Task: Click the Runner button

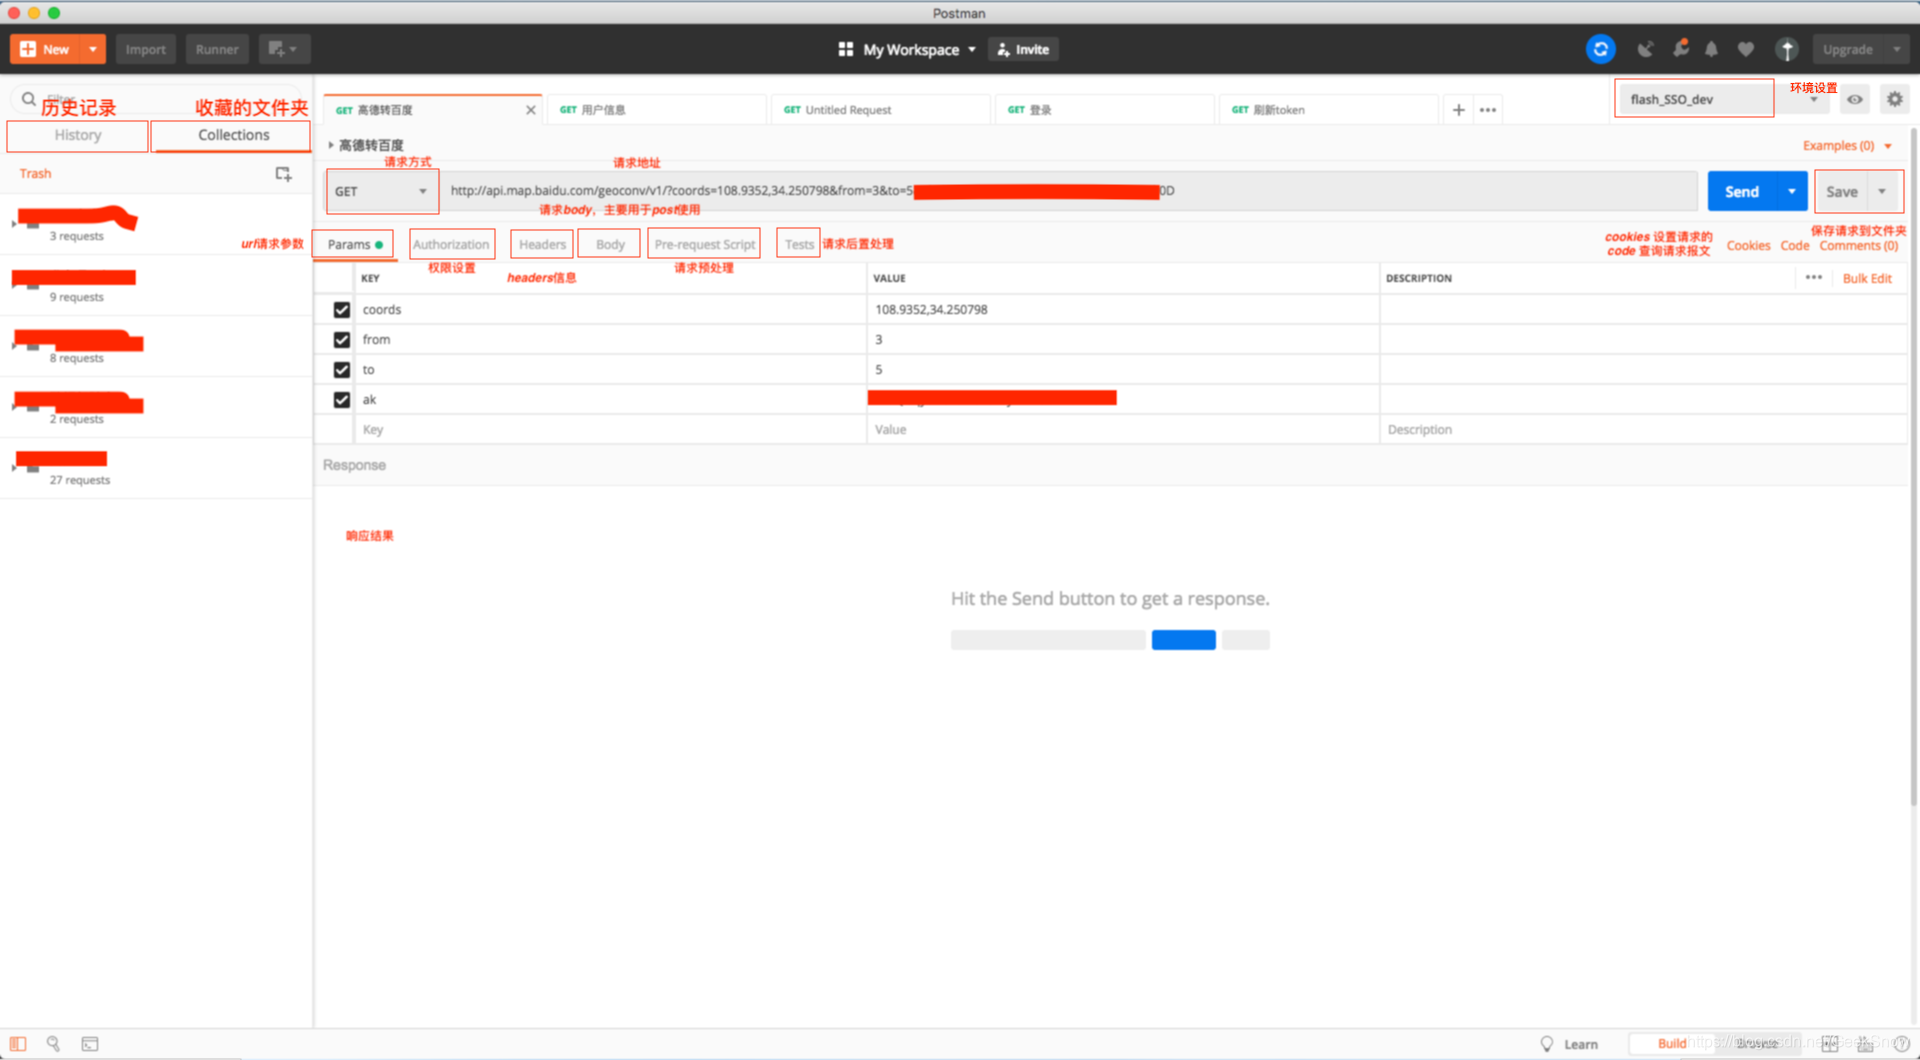Action: click(x=217, y=49)
